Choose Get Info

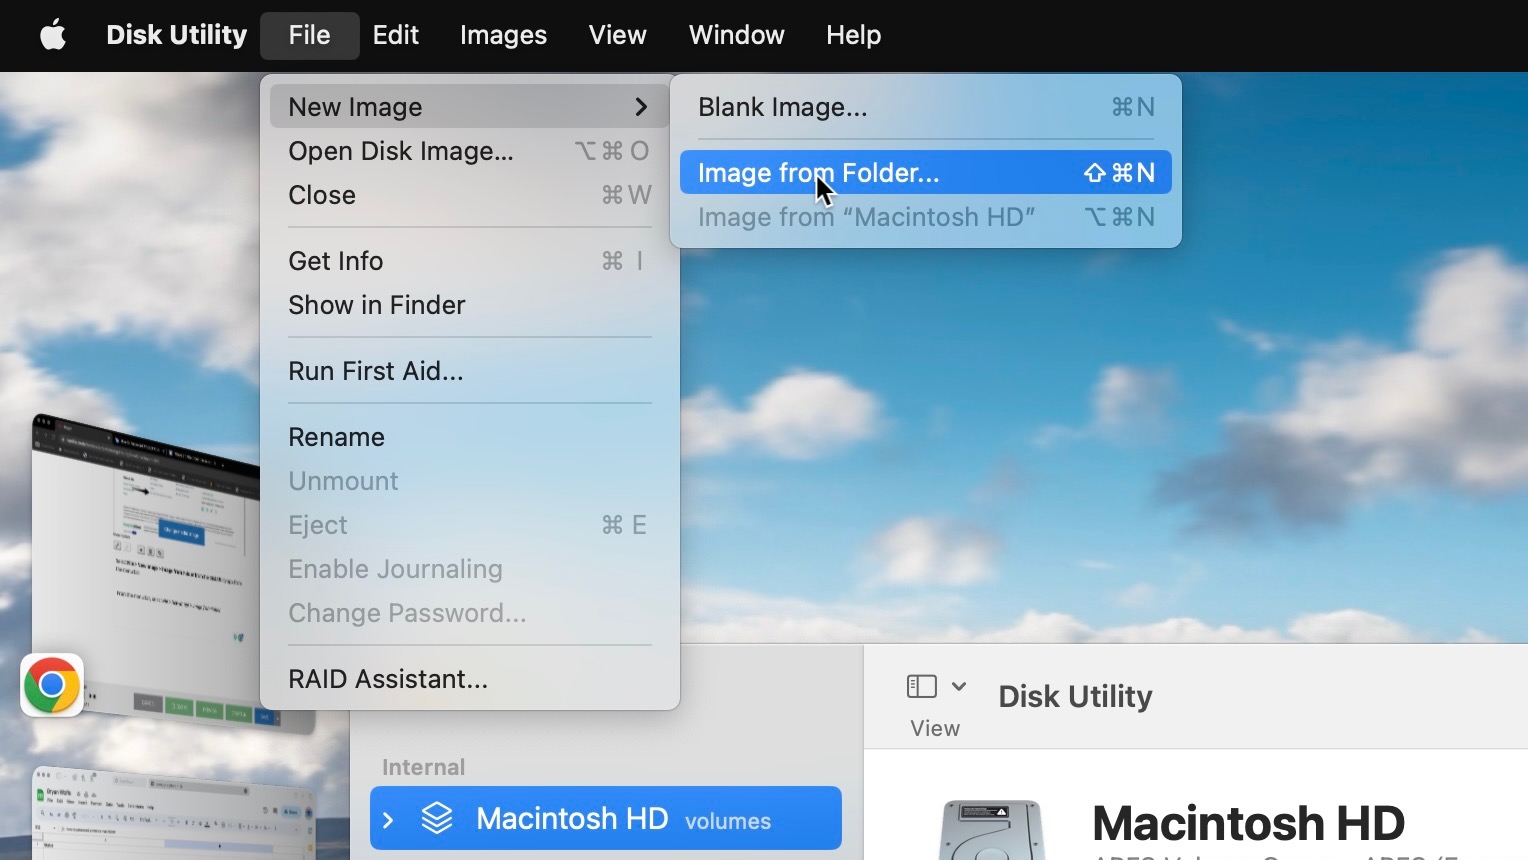point(469,261)
